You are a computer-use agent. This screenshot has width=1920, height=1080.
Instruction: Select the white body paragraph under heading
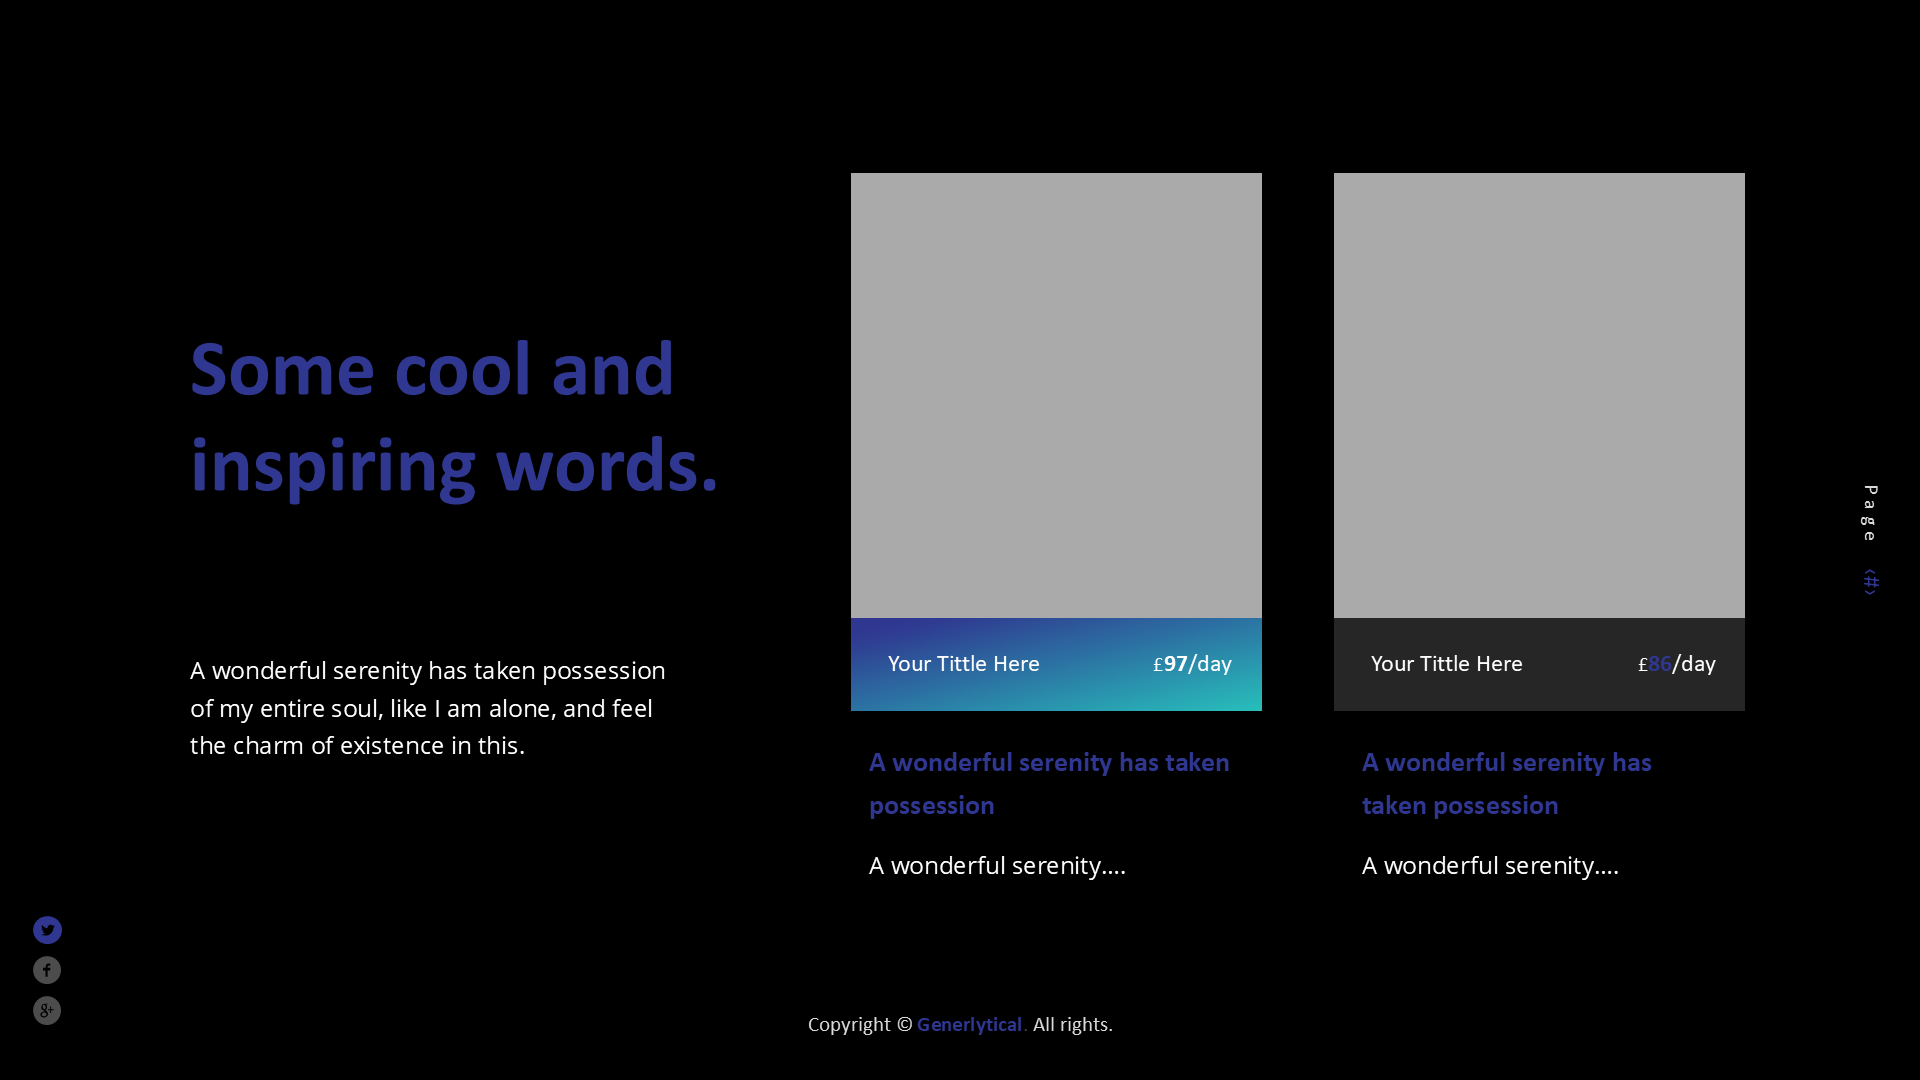click(x=427, y=708)
